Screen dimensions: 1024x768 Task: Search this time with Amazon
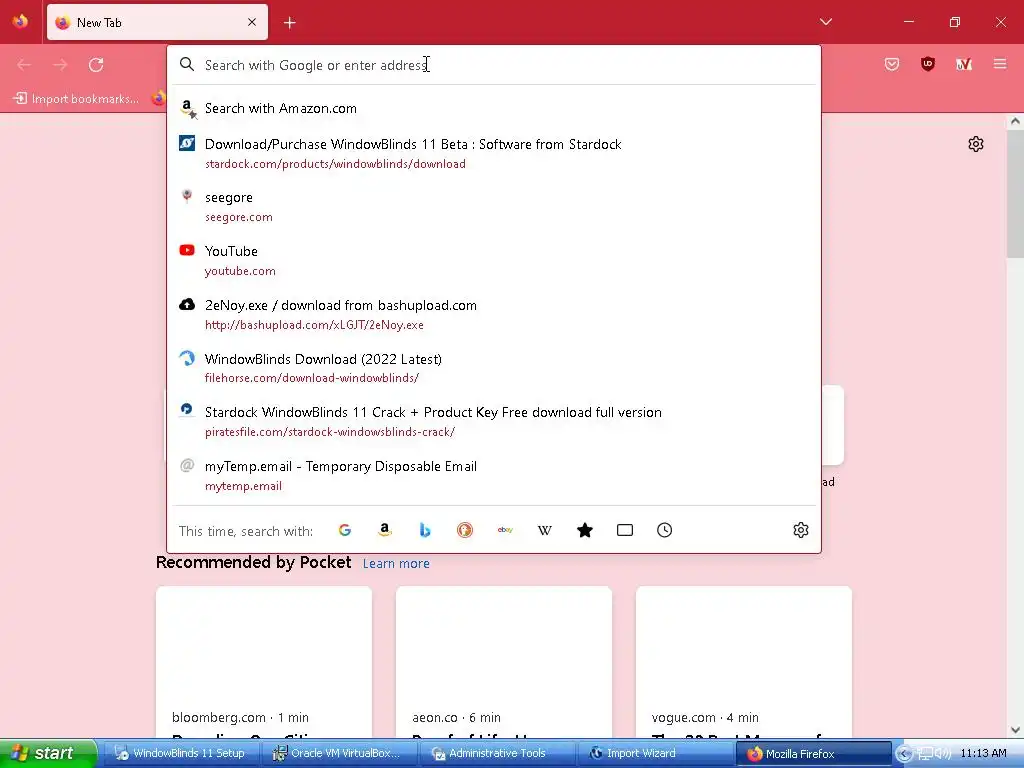tap(385, 530)
